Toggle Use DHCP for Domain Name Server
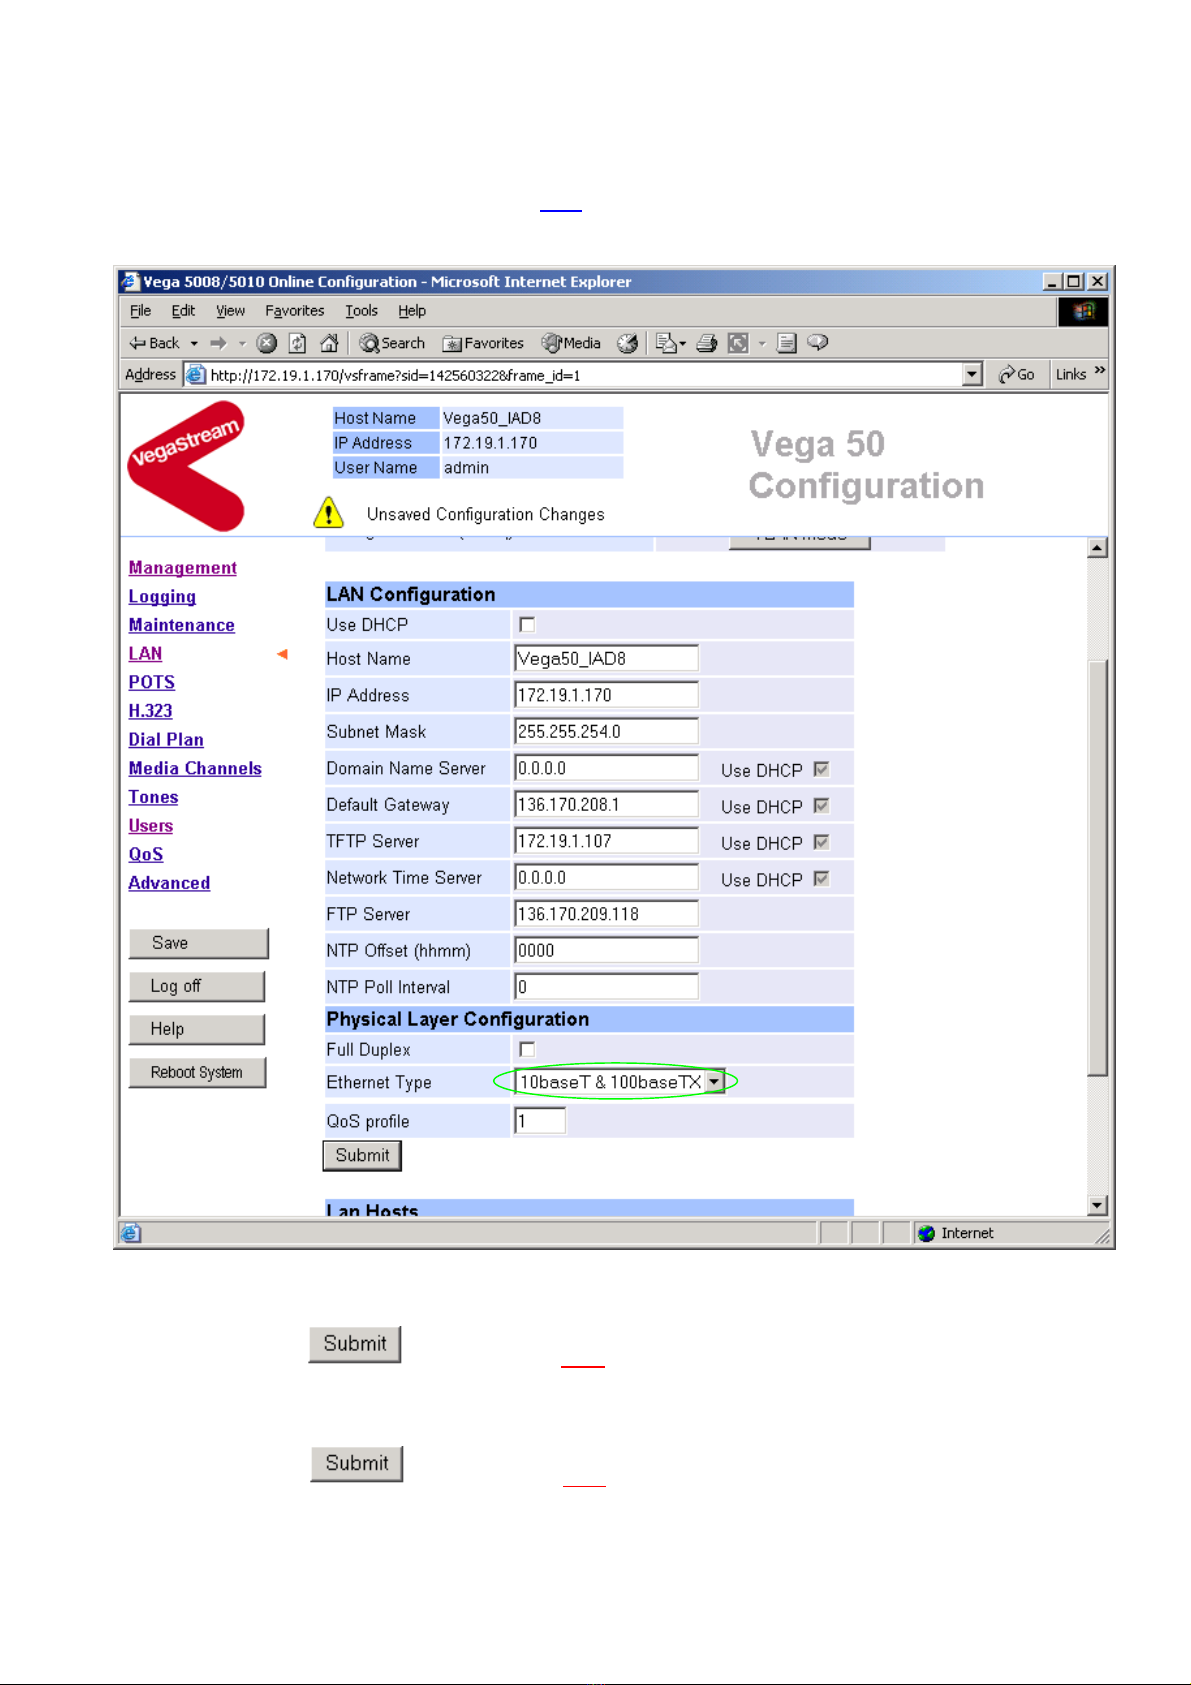Screen dimensions: 1191x1685 822,769
